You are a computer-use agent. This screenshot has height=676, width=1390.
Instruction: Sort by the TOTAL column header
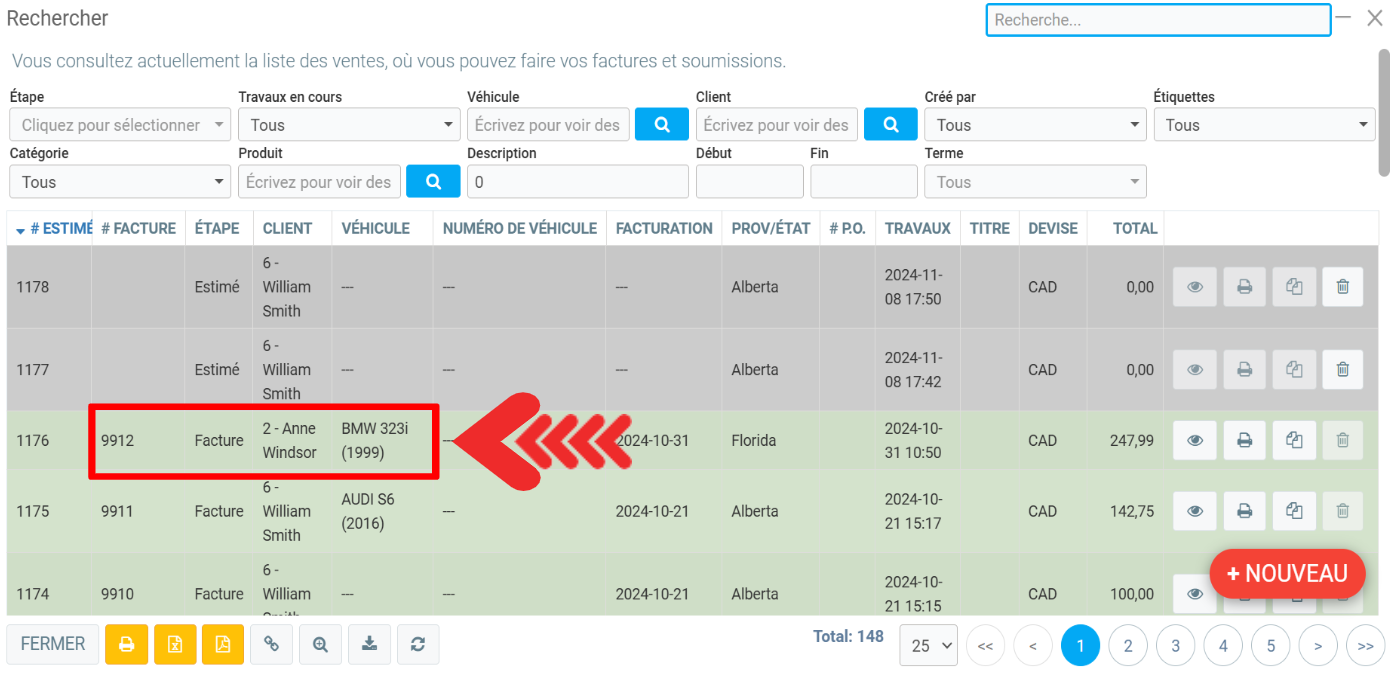(1135, 228)
